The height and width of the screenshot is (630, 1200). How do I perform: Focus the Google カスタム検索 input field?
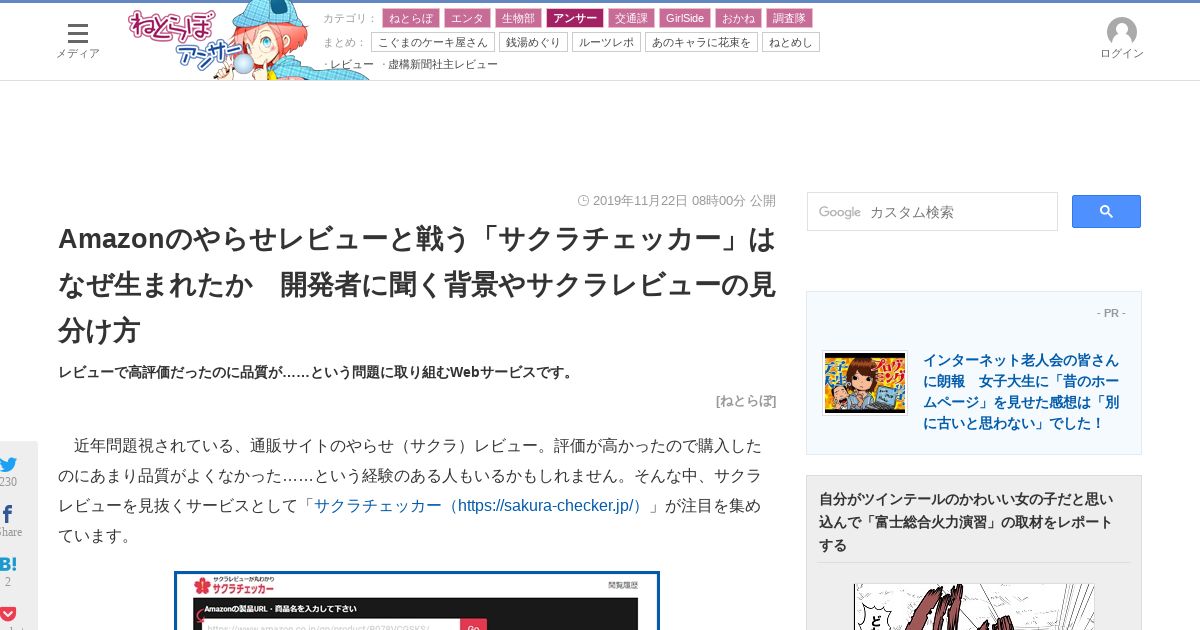932,212
